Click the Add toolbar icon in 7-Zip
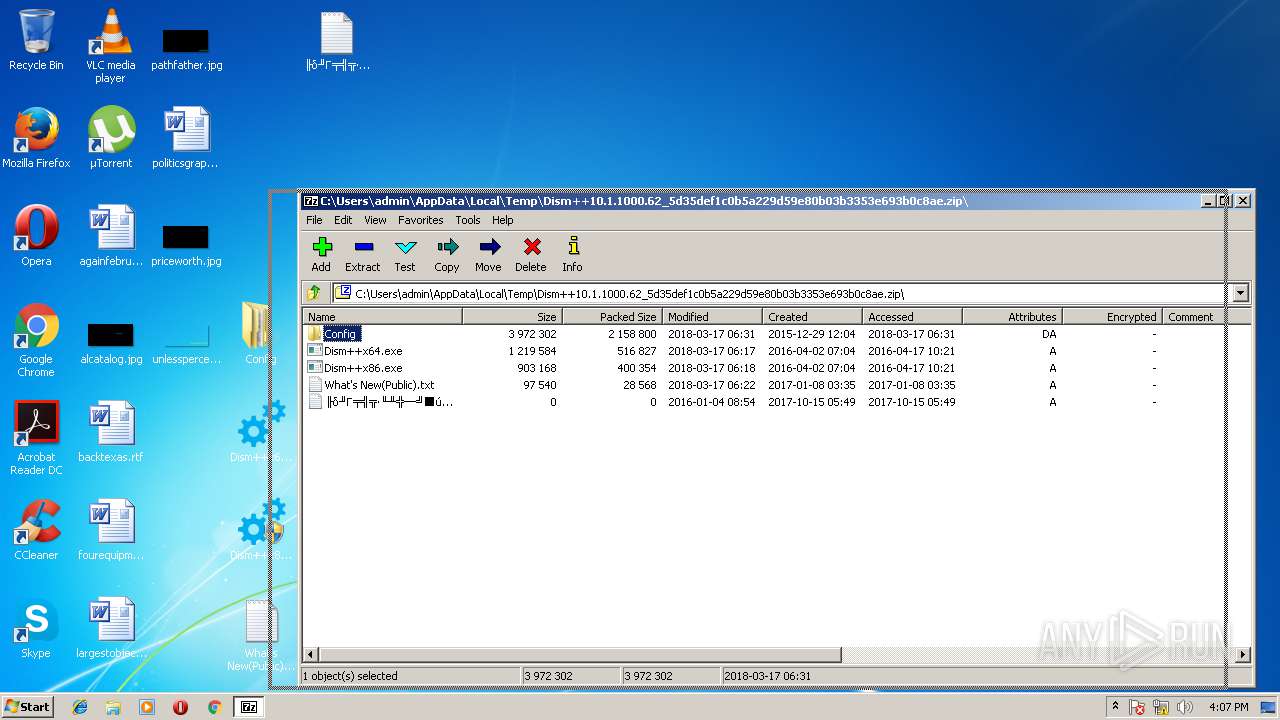This screenshot has height=720, width=1280. (321, 254)
